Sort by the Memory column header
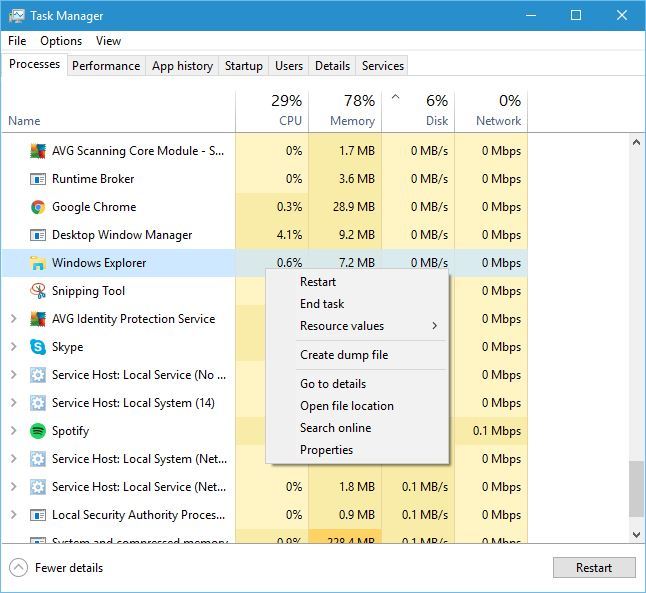 345,111
